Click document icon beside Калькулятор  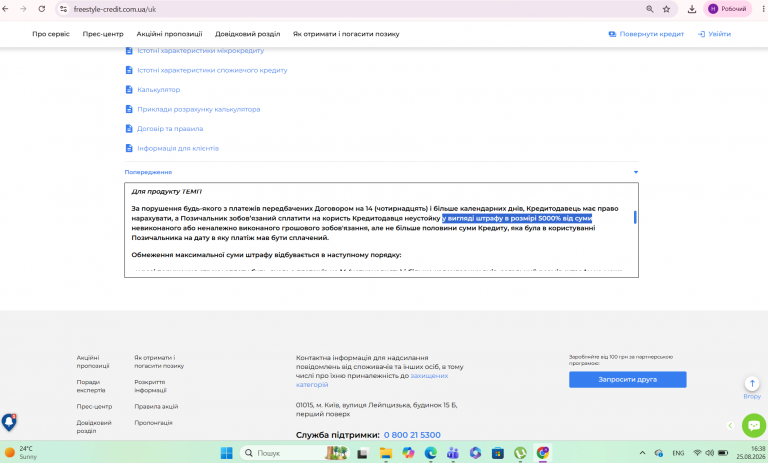coord(129,90)
